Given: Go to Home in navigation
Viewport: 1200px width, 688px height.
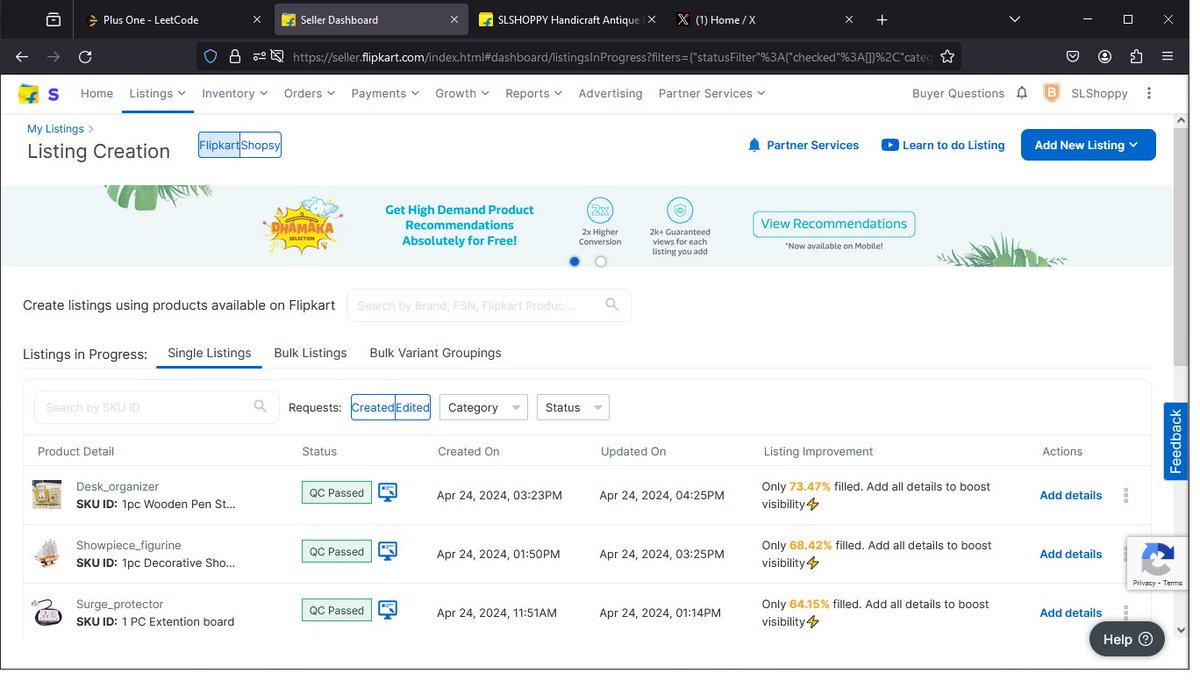Looking at the screenshot, I should click(x=97, y=93).
